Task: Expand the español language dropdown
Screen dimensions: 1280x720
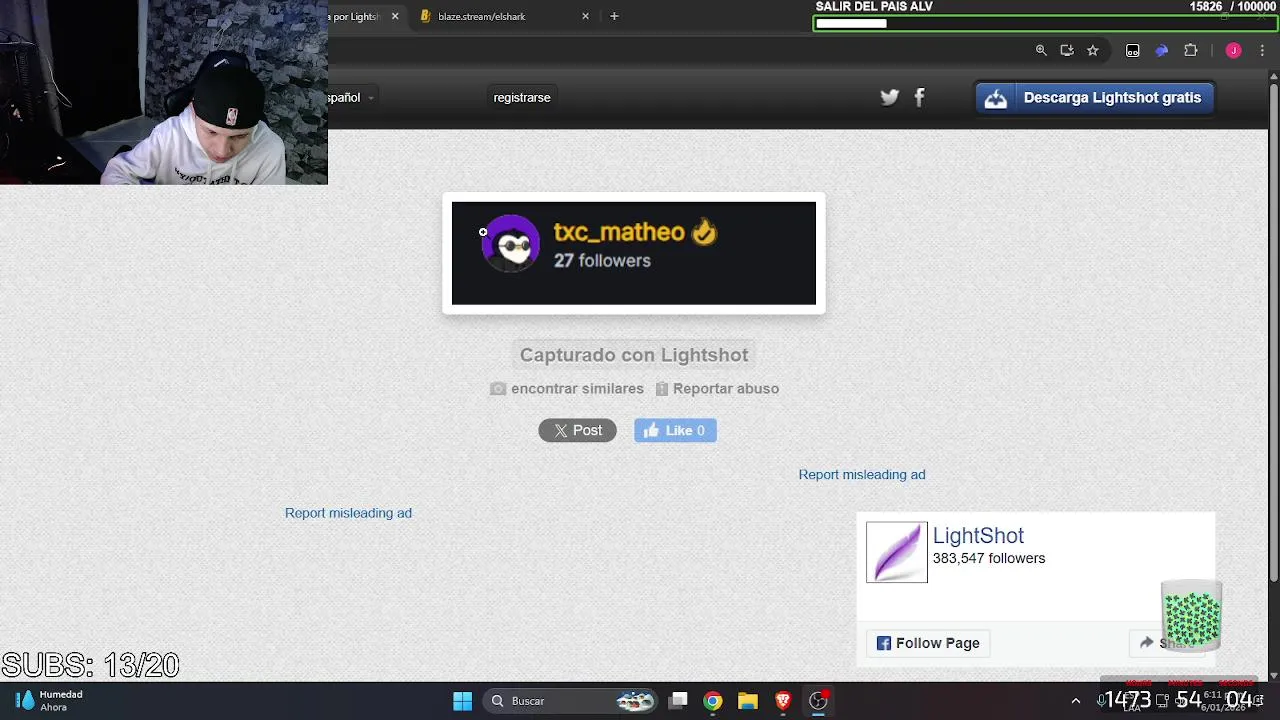Action: (x=351, y=97)
